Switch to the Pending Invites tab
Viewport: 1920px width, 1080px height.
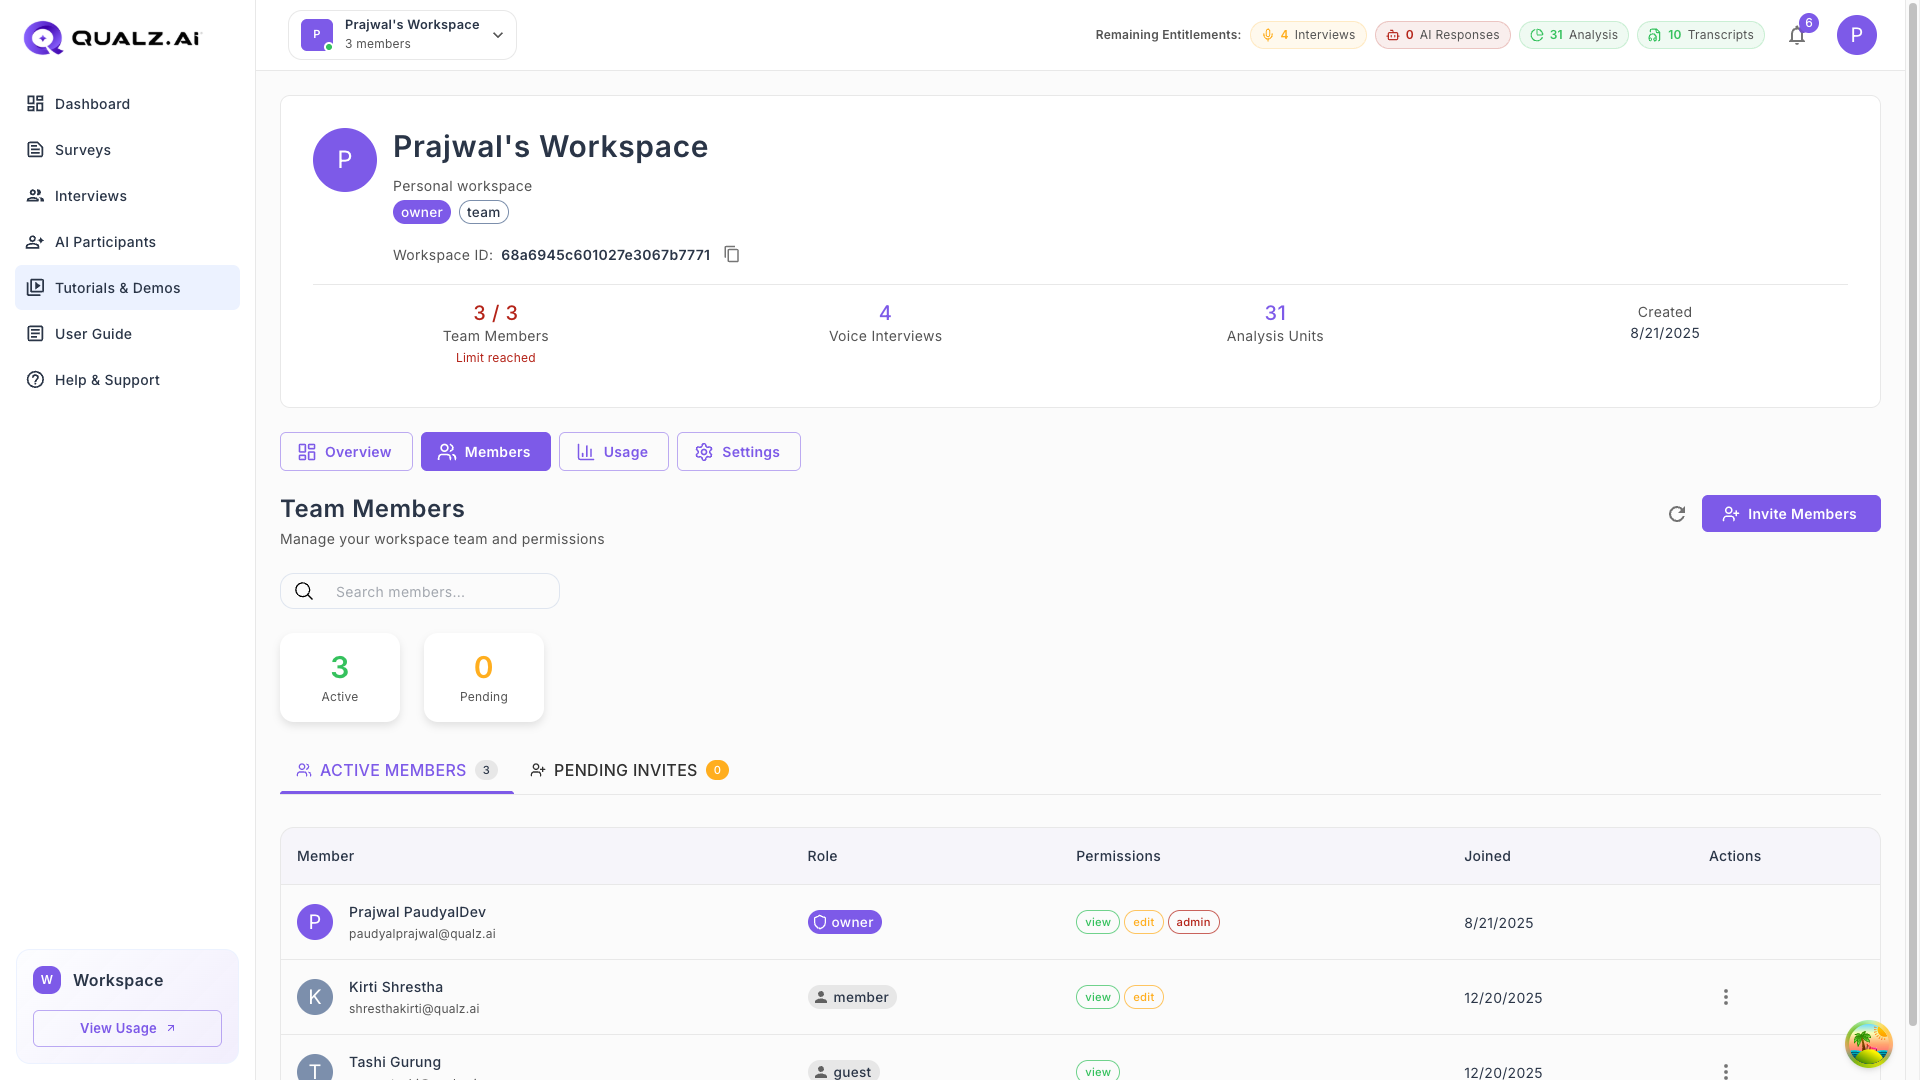pyautogui.click(x=627, y=770)
